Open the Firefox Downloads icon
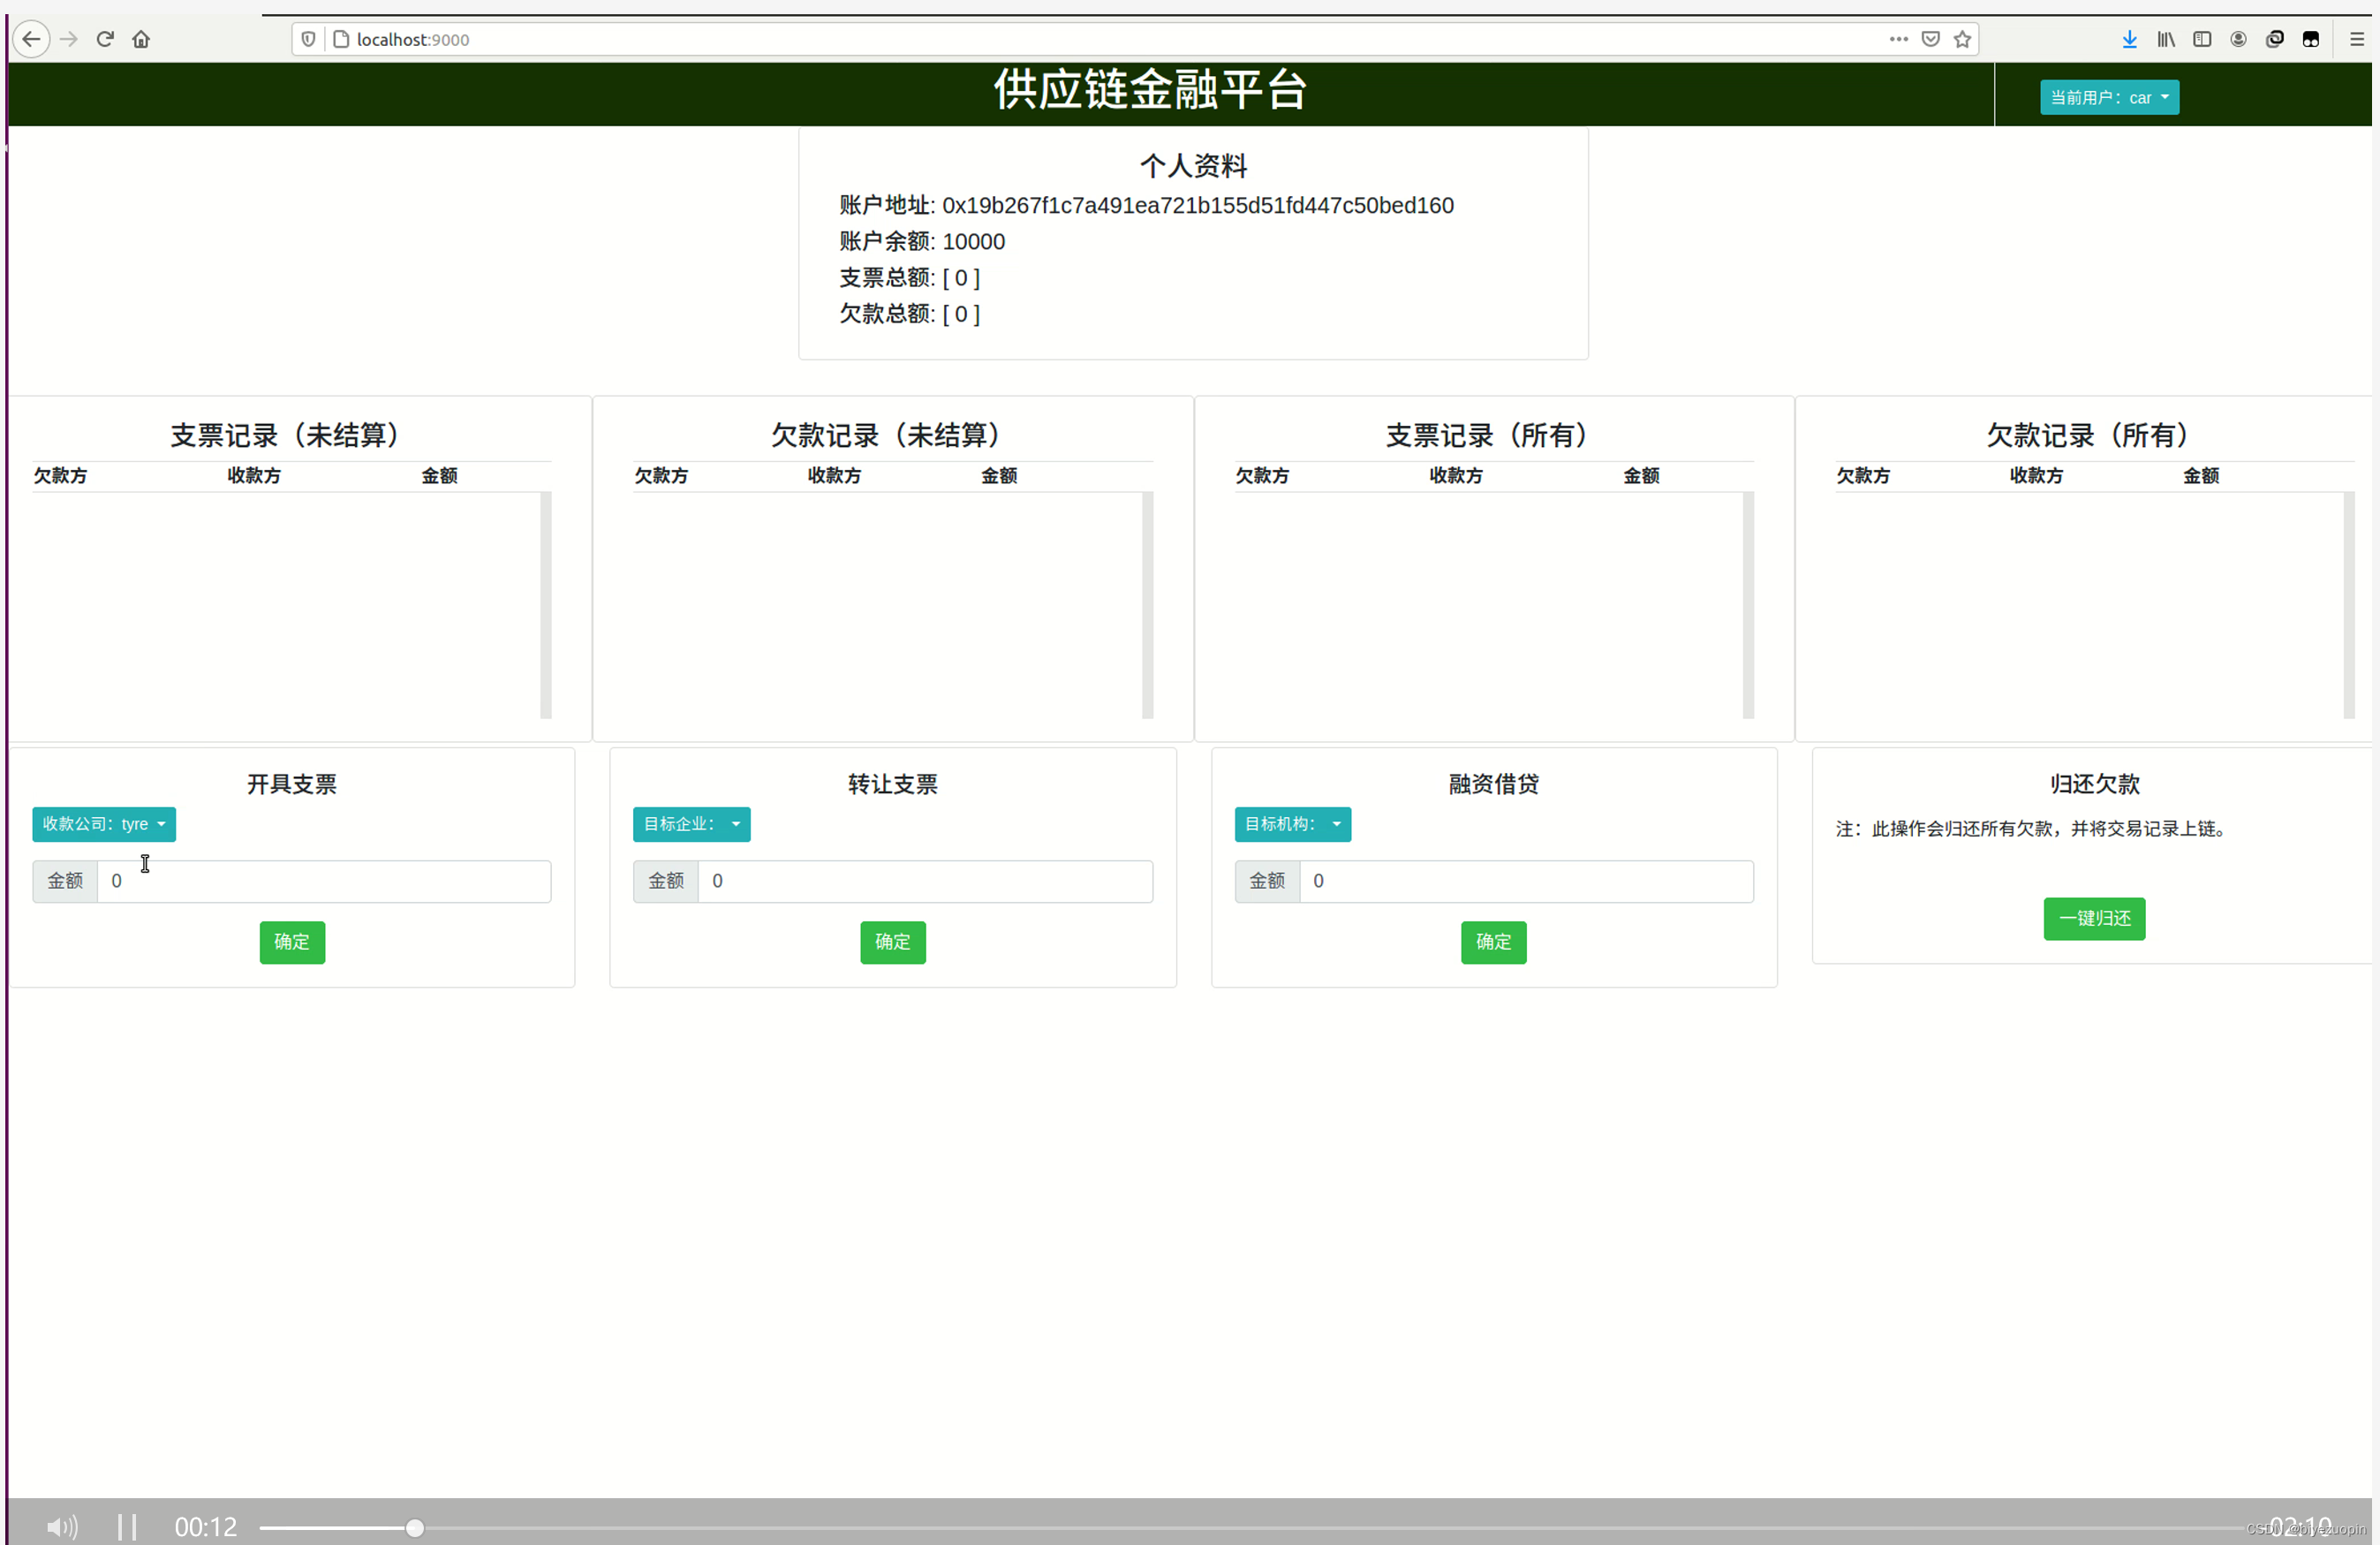 click(x=2128, y=39)
